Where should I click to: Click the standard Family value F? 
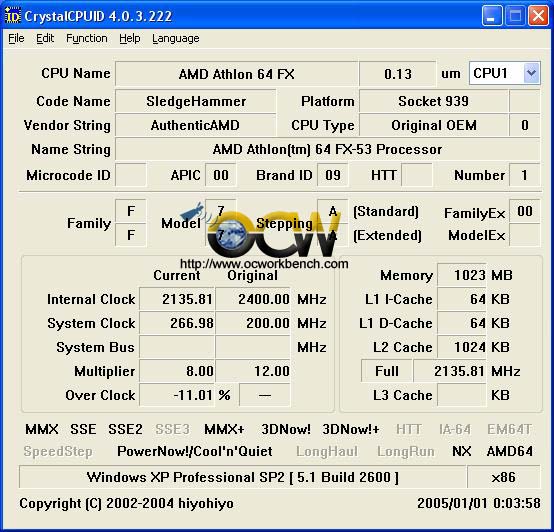pos(131,211)
